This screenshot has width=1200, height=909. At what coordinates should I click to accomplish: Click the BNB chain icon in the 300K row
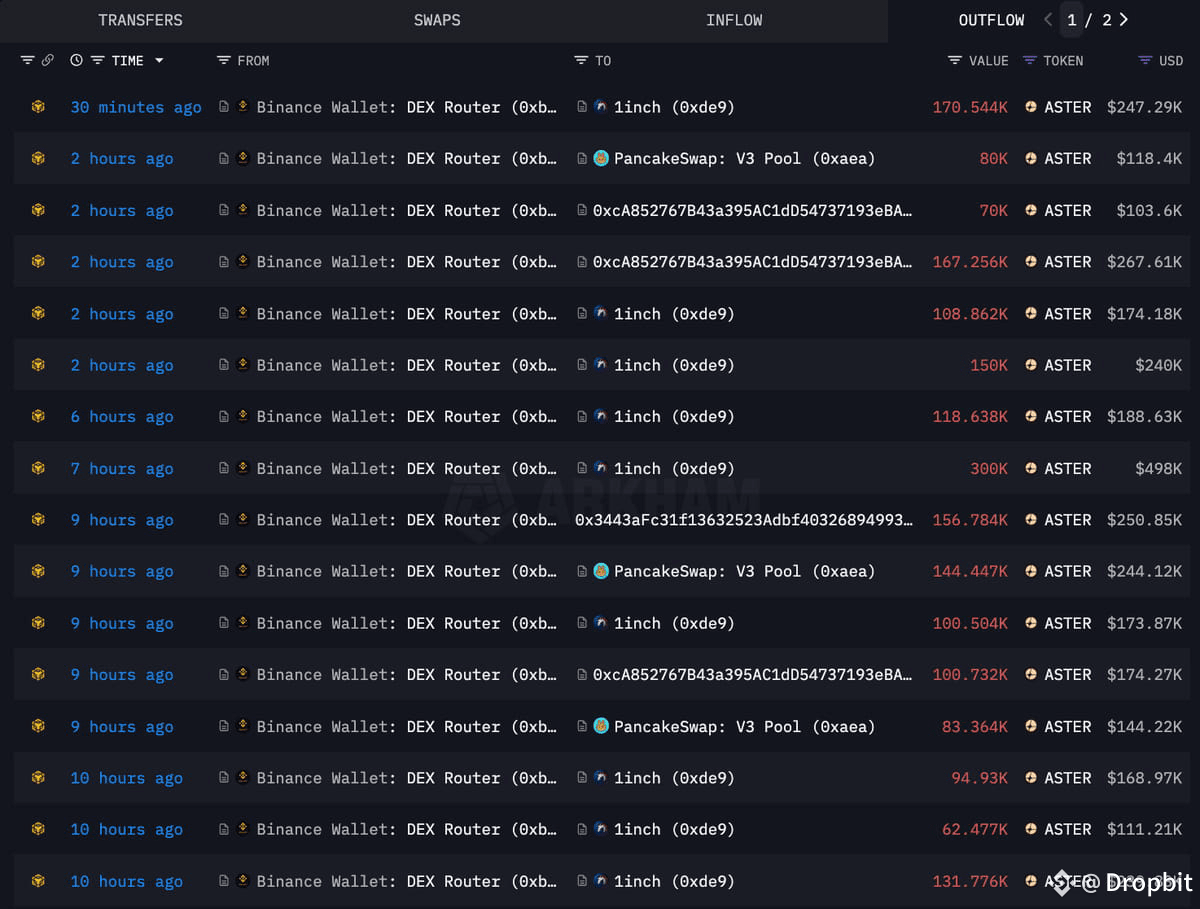(38, 467)
